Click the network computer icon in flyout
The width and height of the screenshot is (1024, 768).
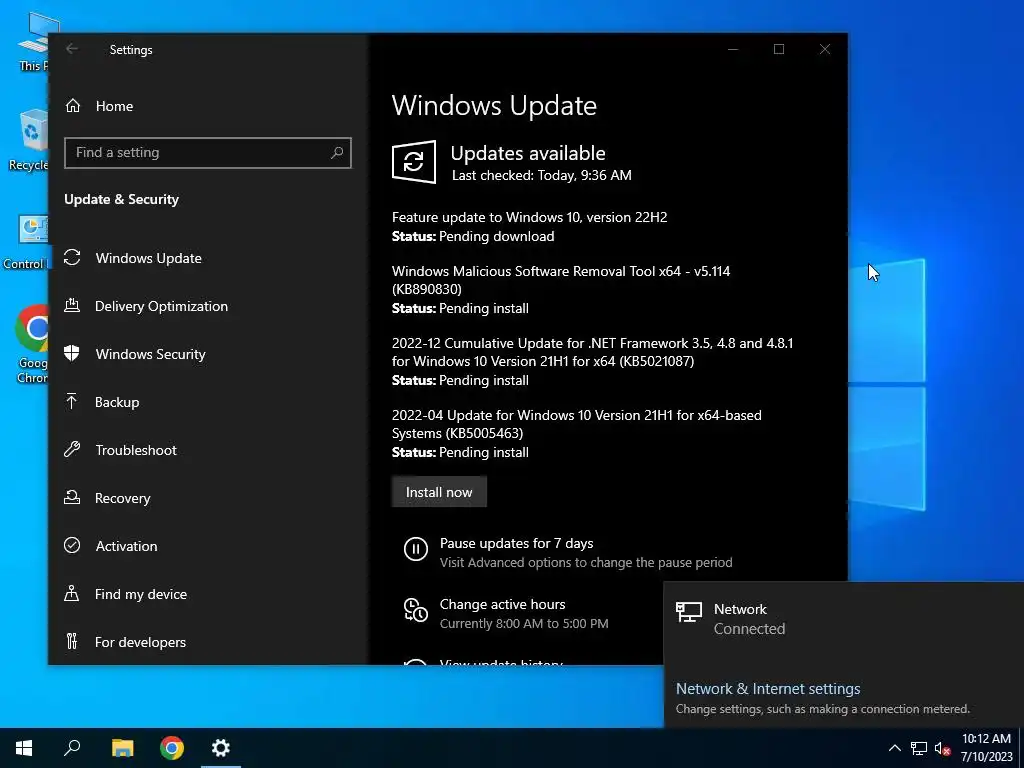[x=688, y=612]
